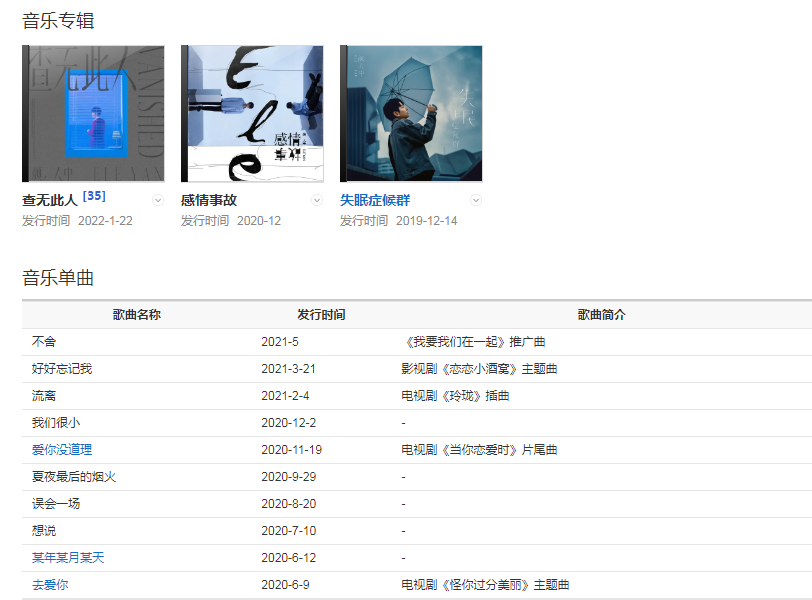
Task: Select the 好好忘记我 song name
Action: pyautogui.click(x=62, y=369)
